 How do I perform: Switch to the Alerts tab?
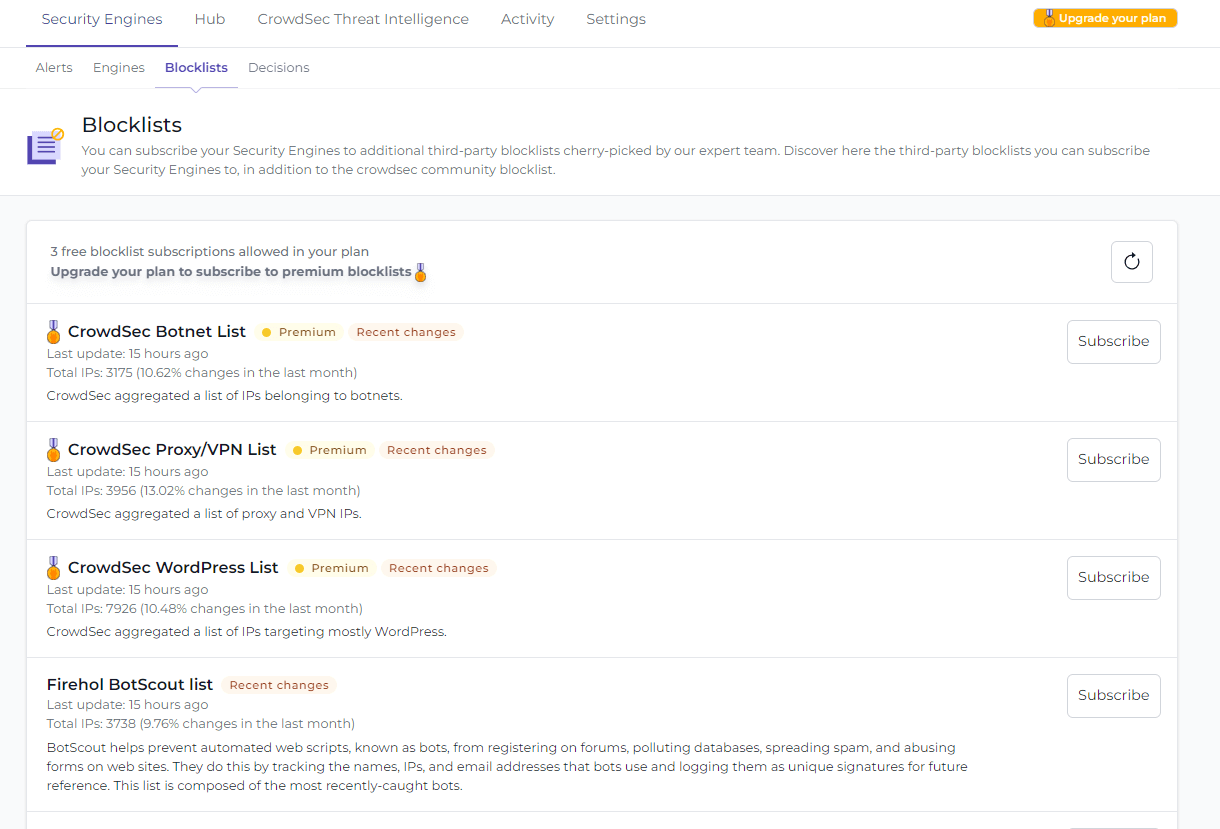click(54, 67)
